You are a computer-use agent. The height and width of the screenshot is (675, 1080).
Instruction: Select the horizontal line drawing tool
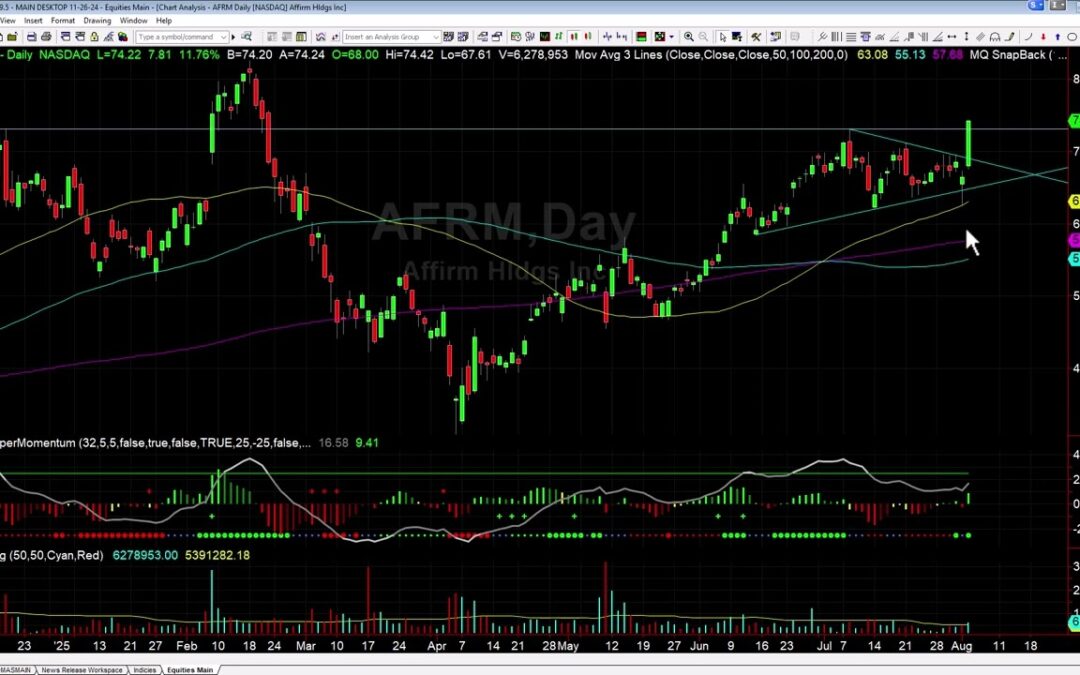[x=851, y=37]
